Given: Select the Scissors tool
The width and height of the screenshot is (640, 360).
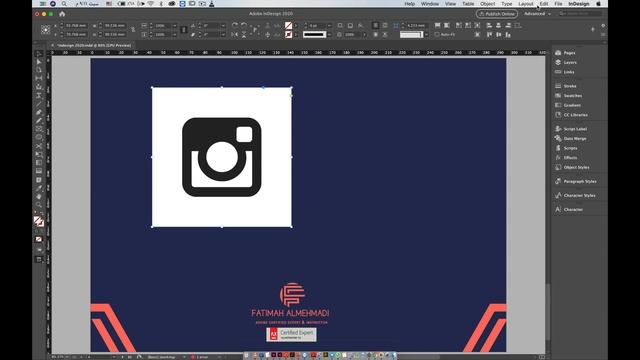Looking at the screenshot, I should (x=39, y=146).
